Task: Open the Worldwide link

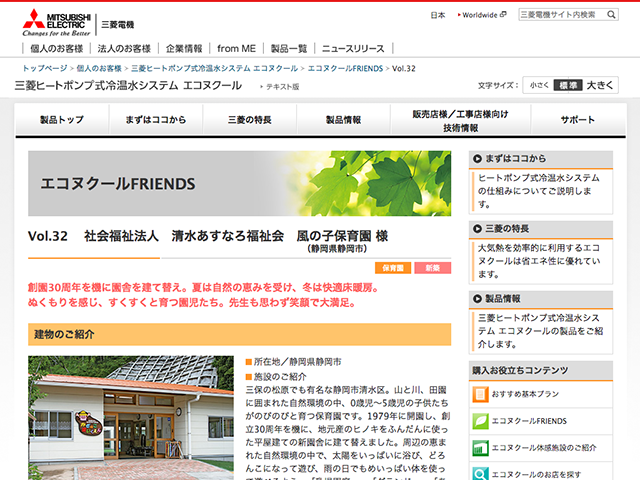Action: coord(484,15)
